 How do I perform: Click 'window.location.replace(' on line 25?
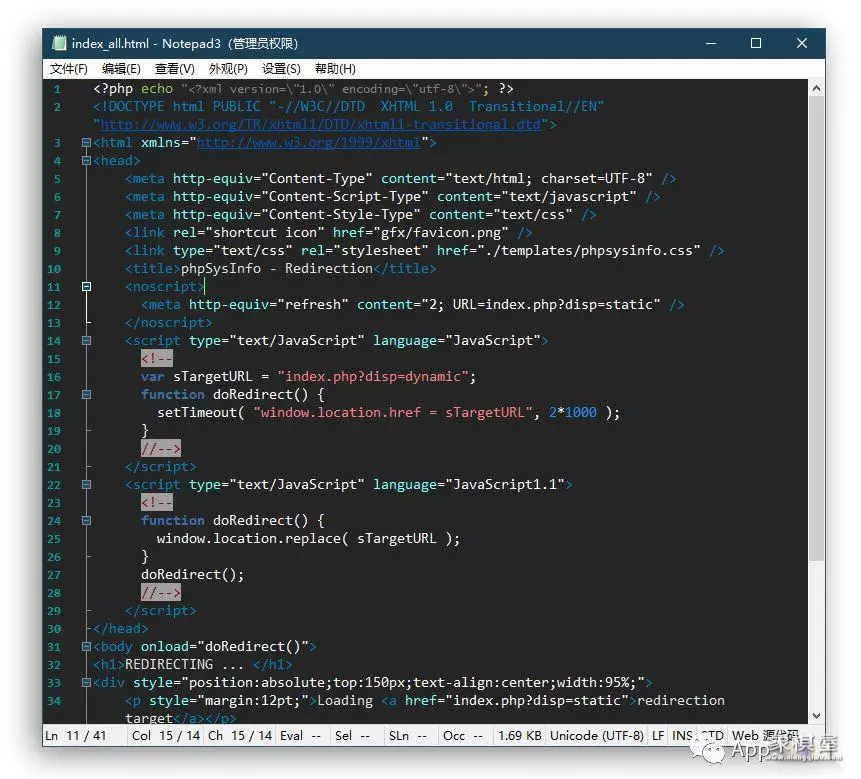tap(253, 539)
